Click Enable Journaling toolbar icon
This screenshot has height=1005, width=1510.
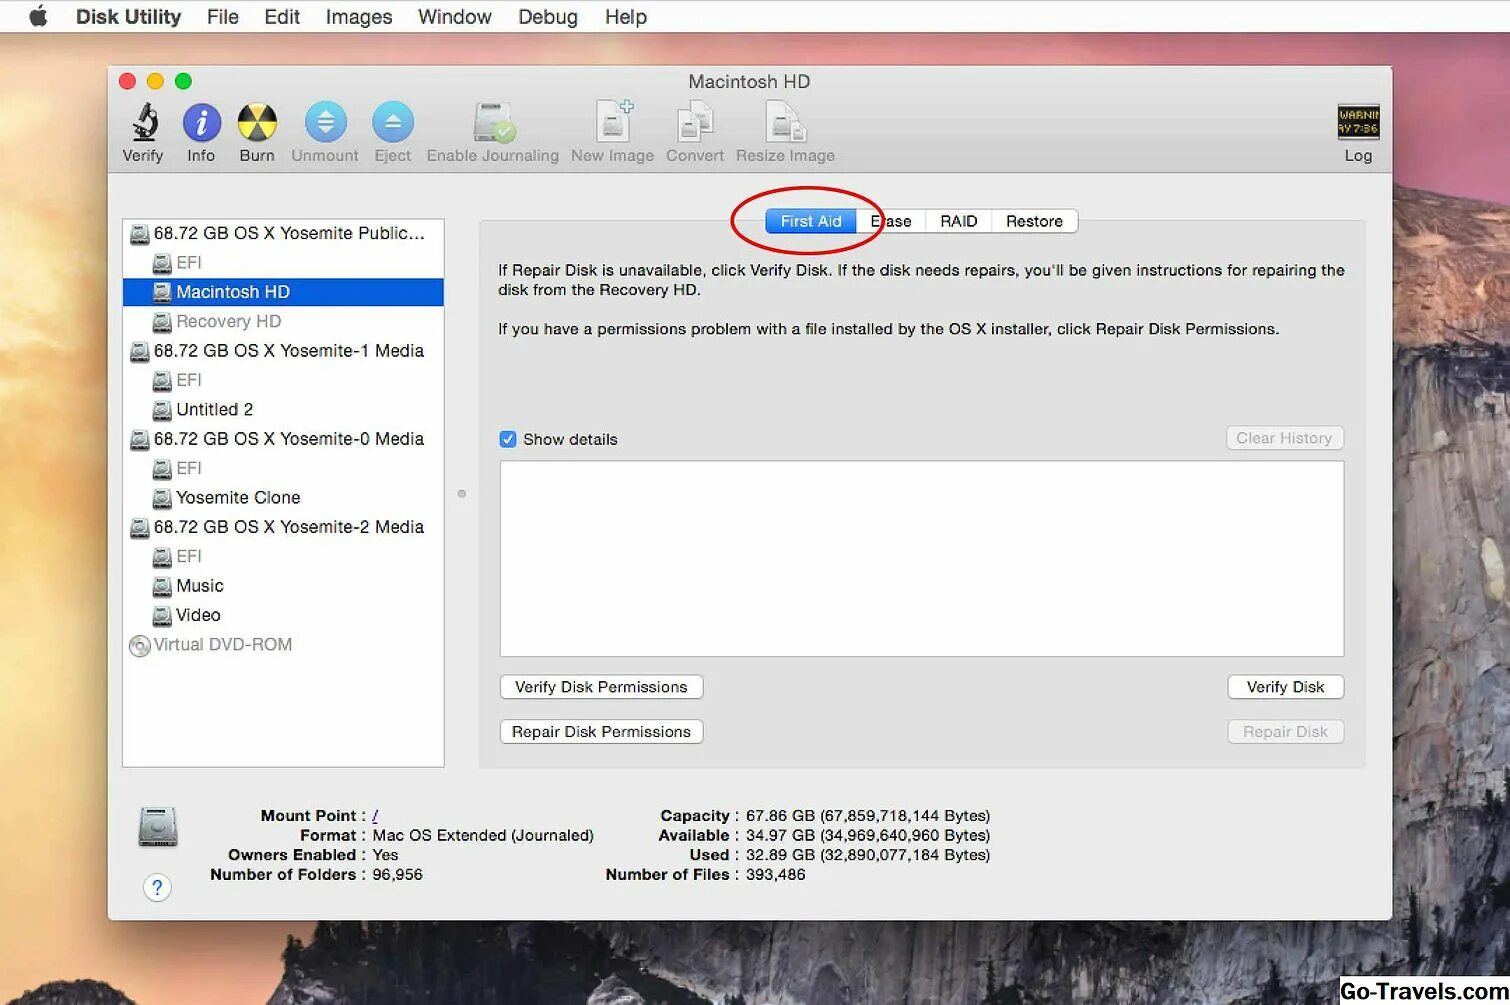pos(494,122)
